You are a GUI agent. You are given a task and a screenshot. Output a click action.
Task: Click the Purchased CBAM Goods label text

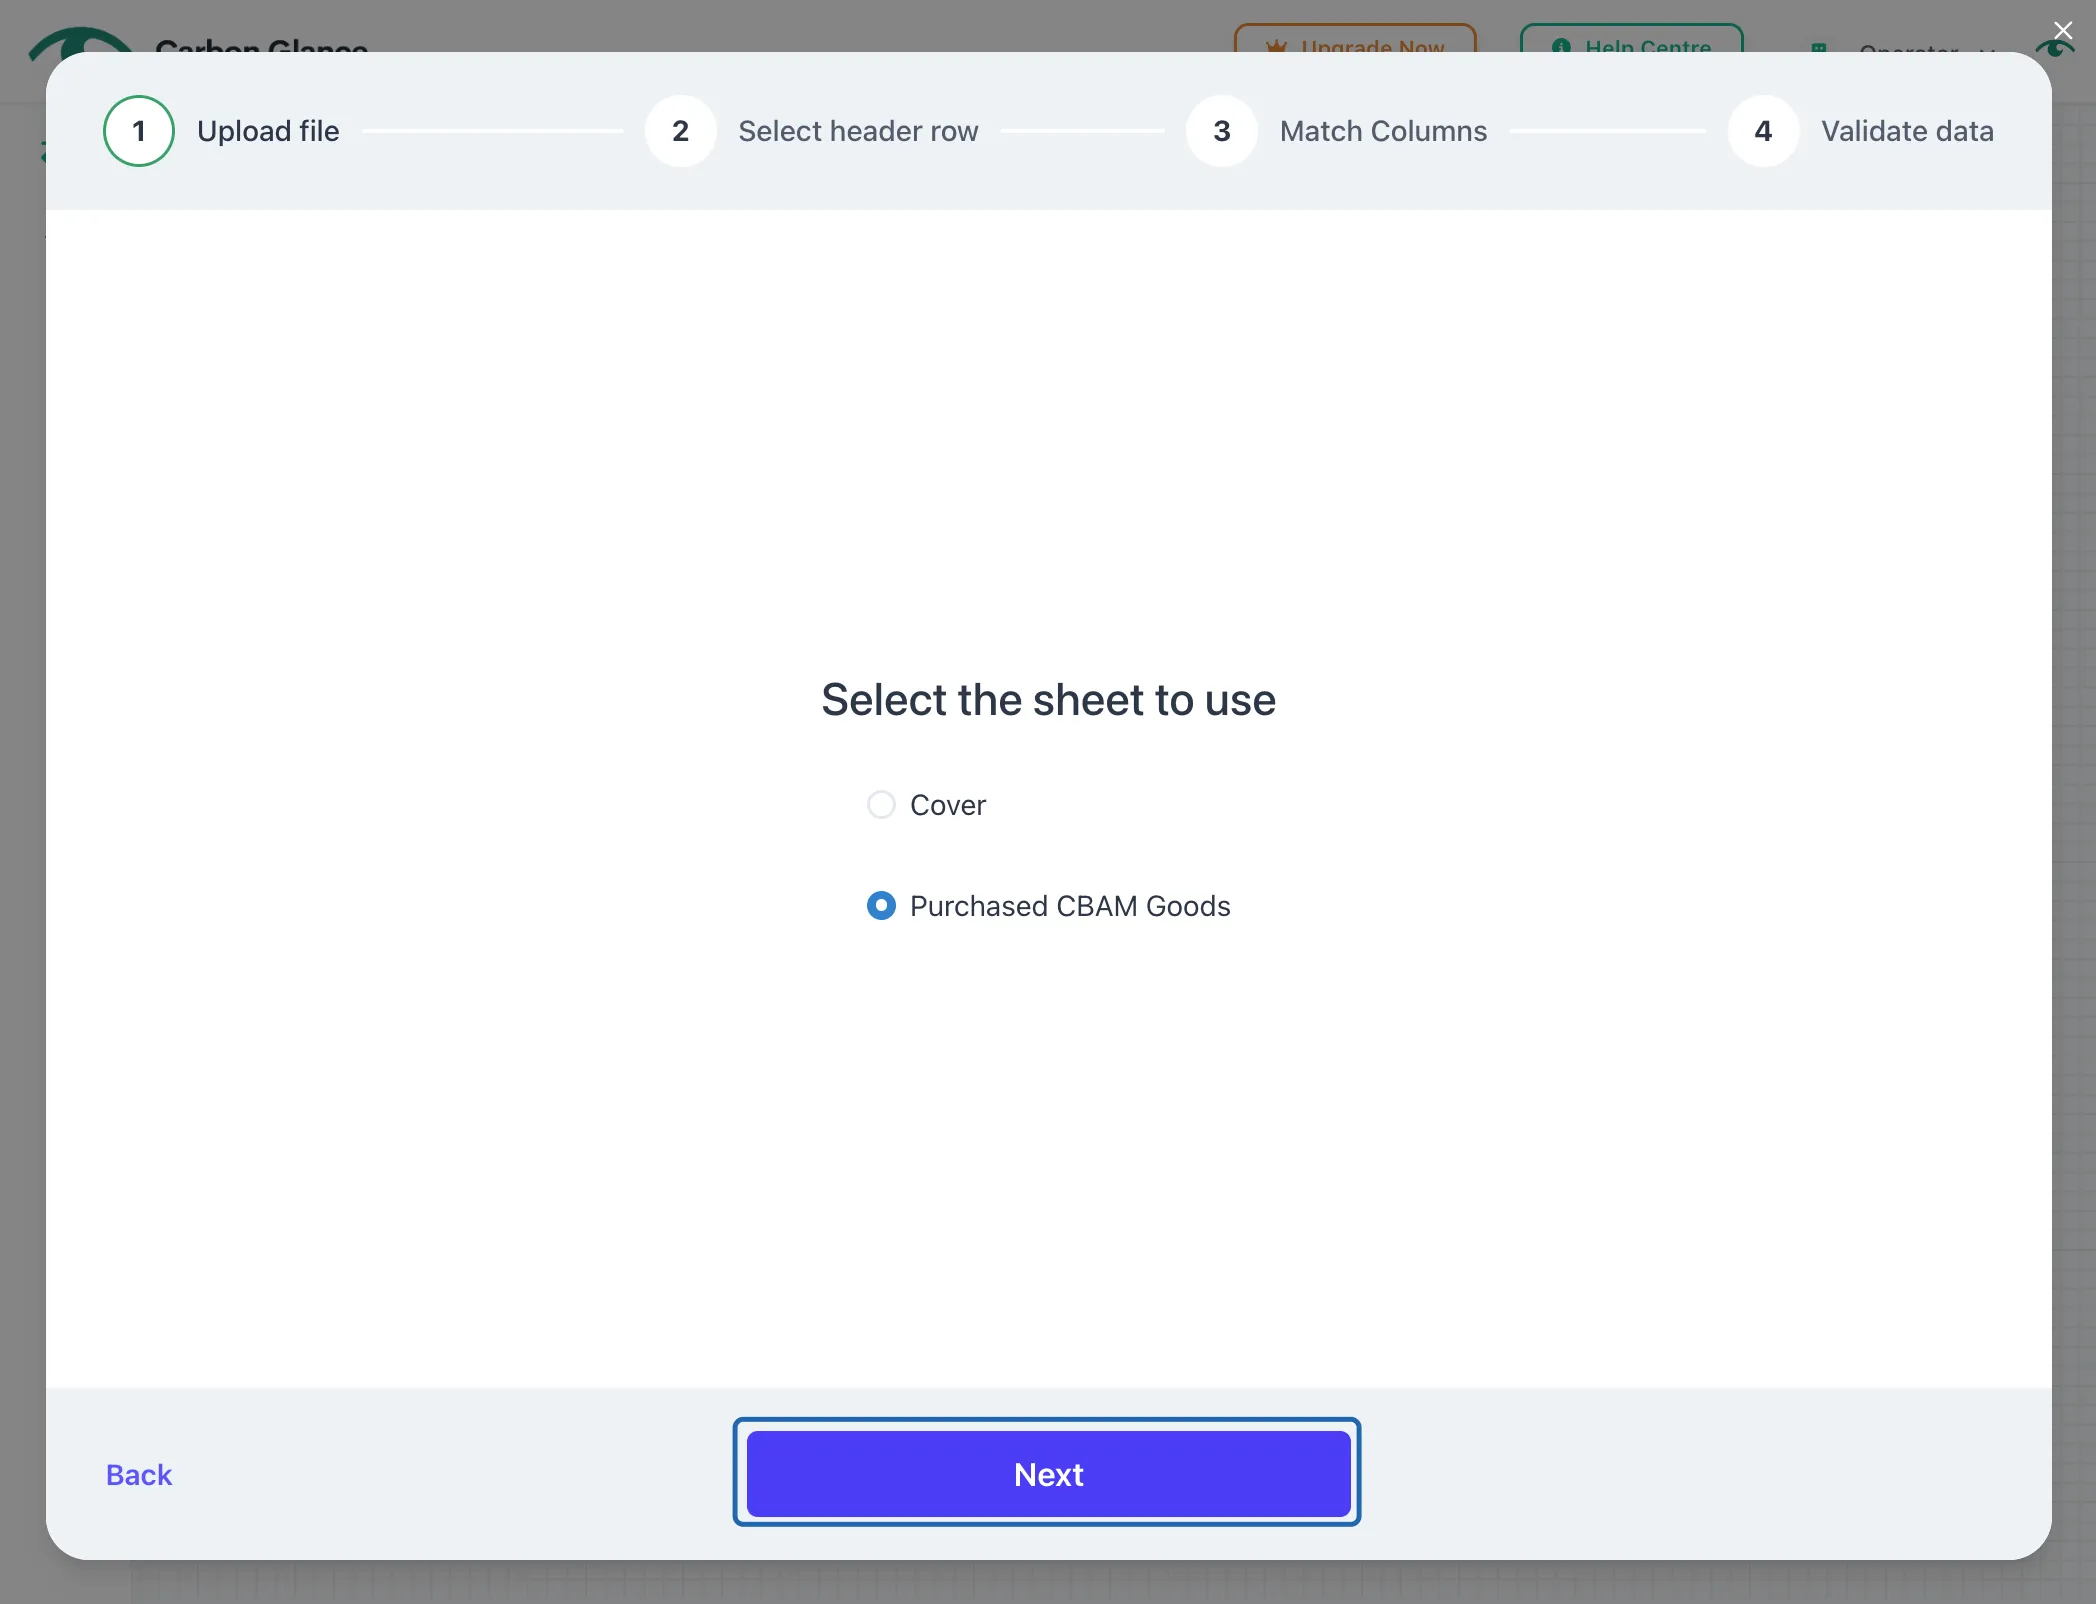(1070, 906)
